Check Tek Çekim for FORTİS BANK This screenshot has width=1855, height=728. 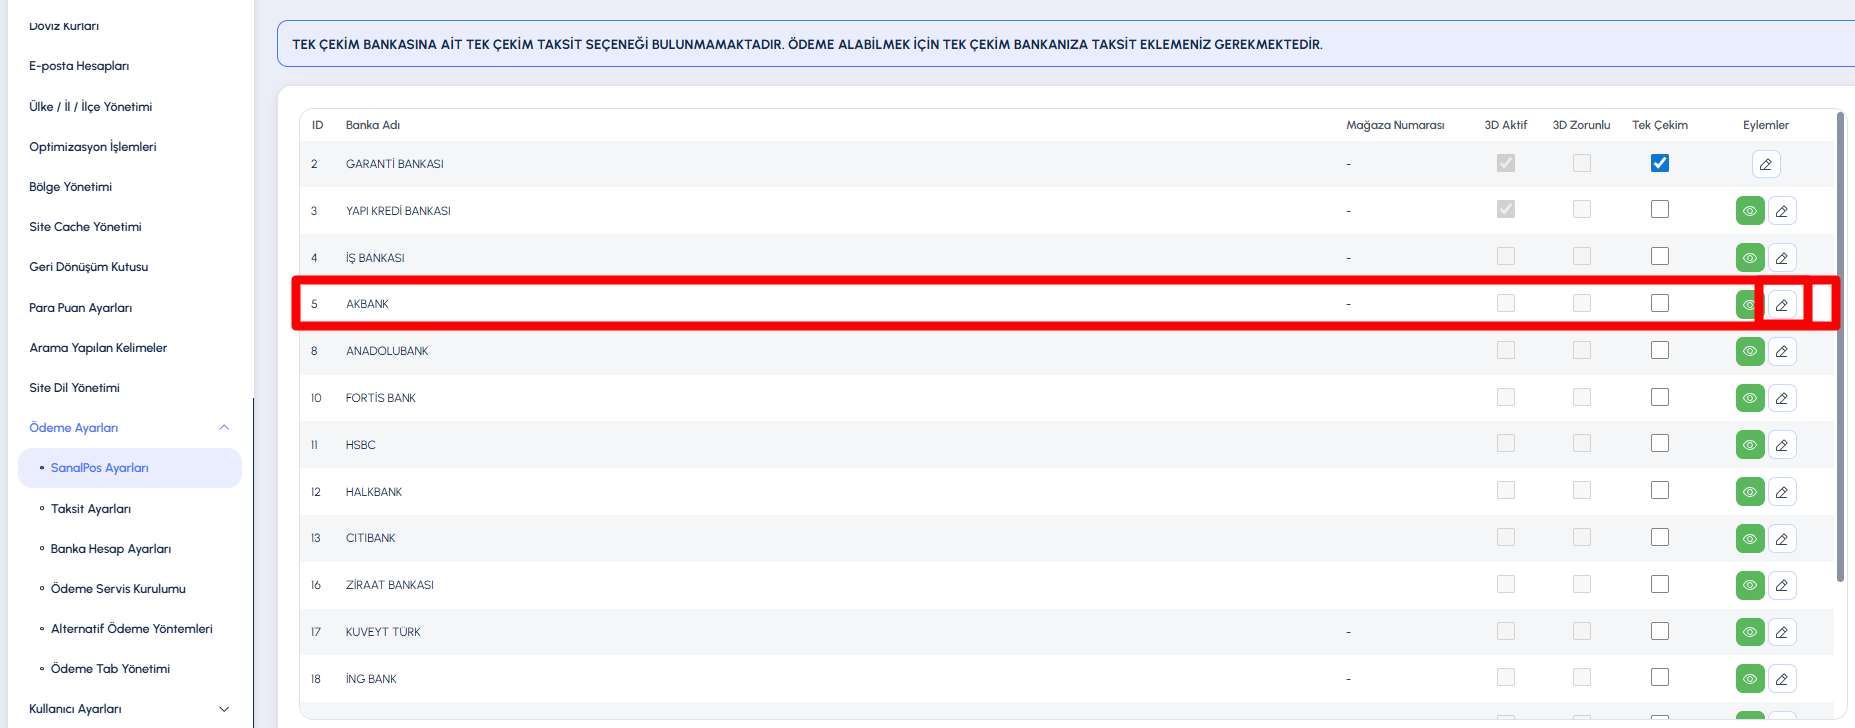(1660, 397)
